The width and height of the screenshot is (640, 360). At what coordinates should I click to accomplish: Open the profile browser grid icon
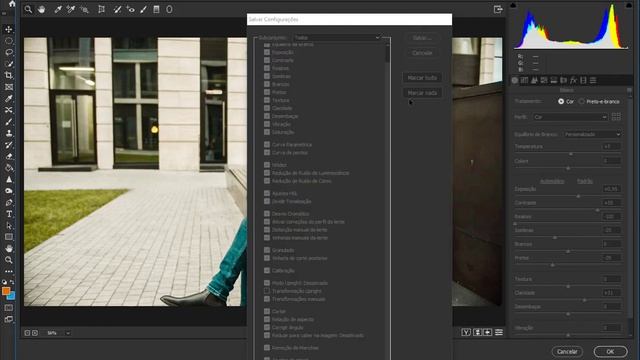[x=616, y=117]
